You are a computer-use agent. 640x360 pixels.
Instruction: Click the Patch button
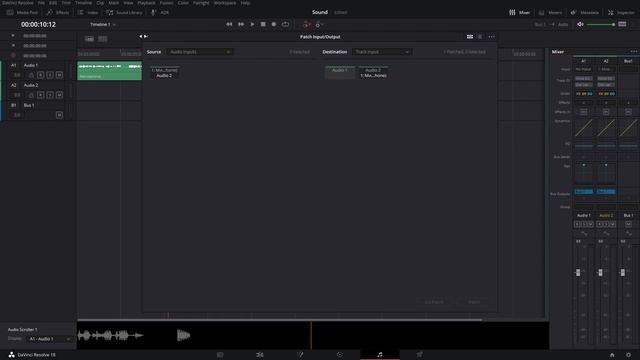pyautogui.click(x=474, y=302)
